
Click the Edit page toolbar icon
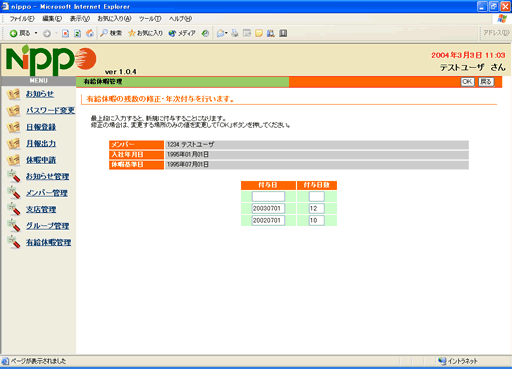[x=247, y=33]
